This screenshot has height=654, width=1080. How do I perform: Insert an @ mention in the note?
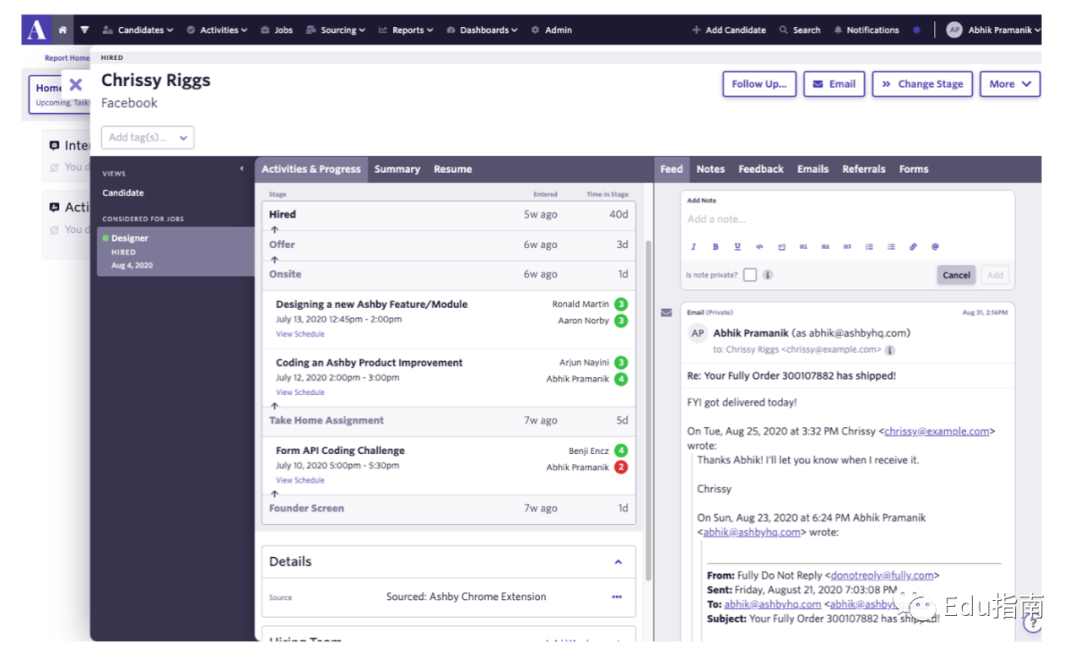point(935,246)
